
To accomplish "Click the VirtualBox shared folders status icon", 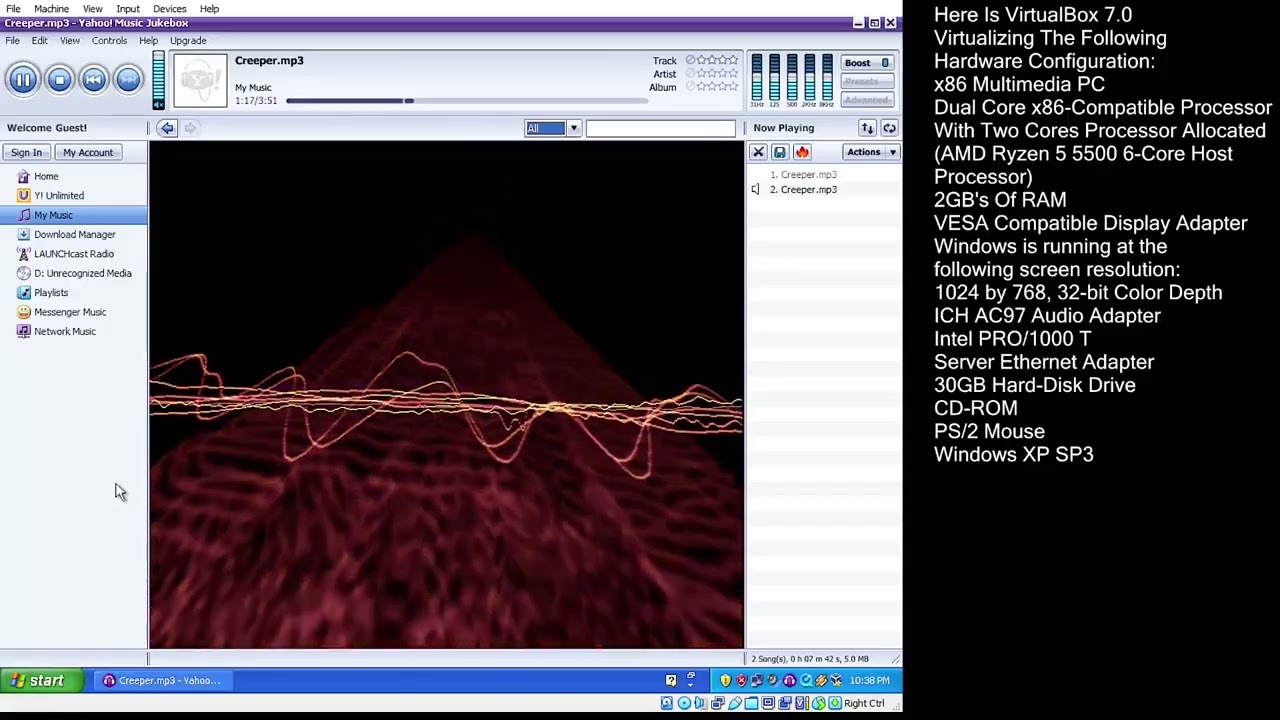I will (x=751, y=703).
